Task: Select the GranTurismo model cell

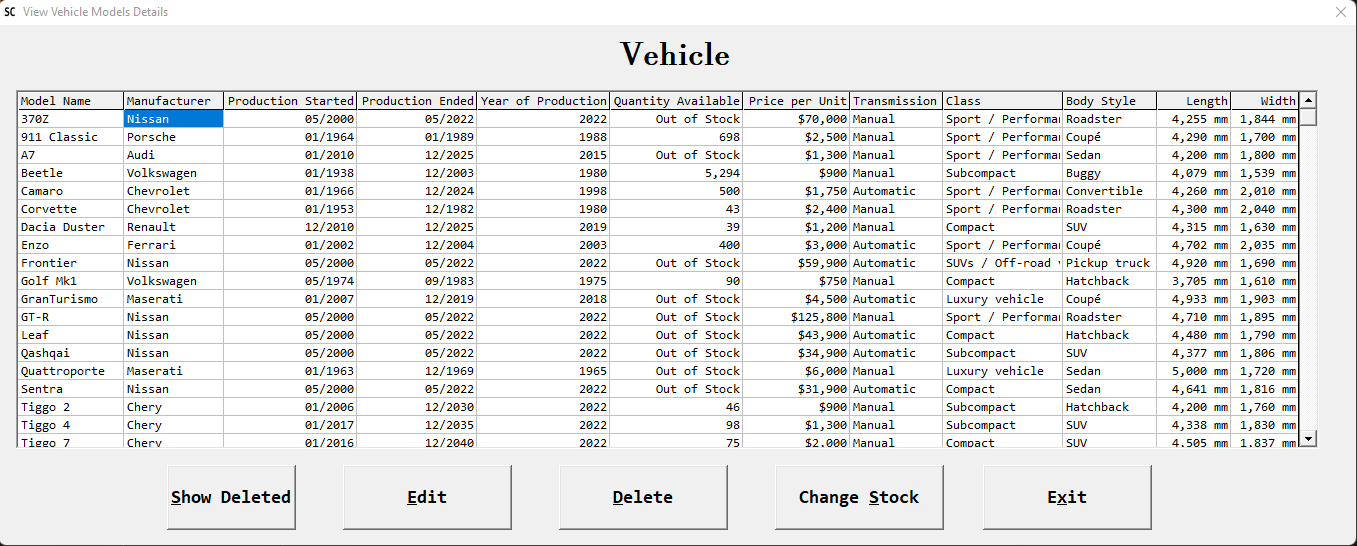Action: click(x=71, y=299)
